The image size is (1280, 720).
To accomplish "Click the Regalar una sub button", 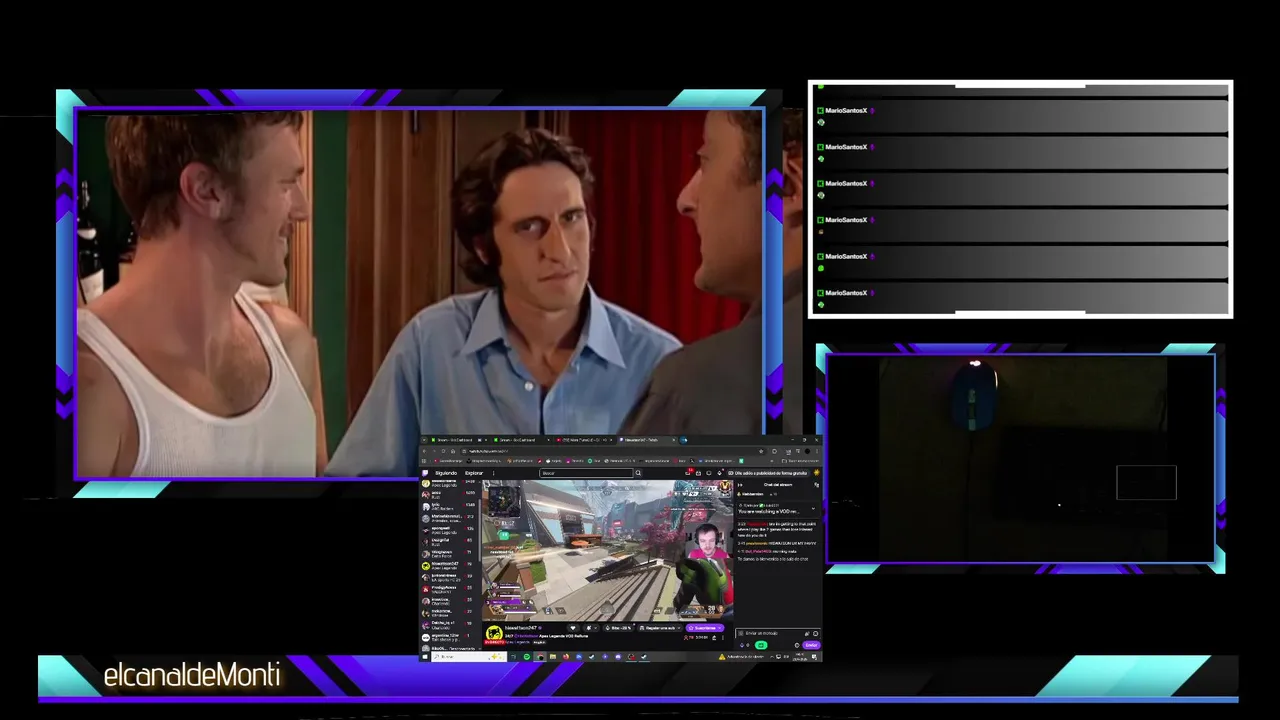I will (660, 628).
